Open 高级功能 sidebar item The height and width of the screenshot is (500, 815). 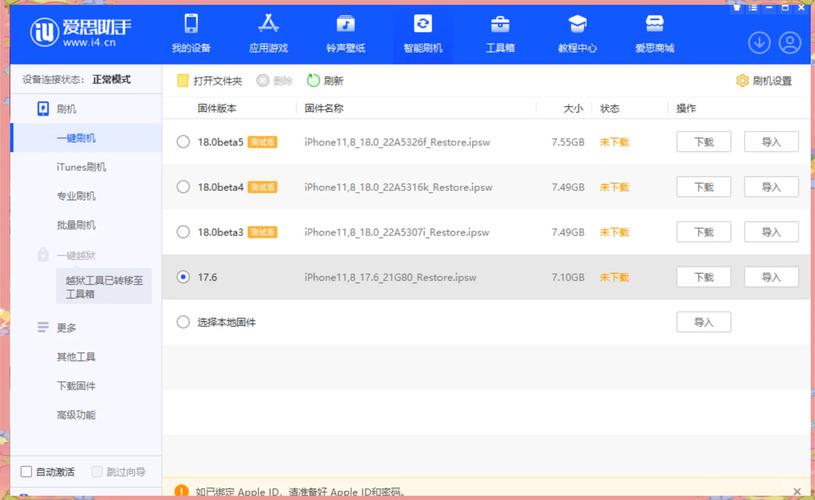(76, 415)
